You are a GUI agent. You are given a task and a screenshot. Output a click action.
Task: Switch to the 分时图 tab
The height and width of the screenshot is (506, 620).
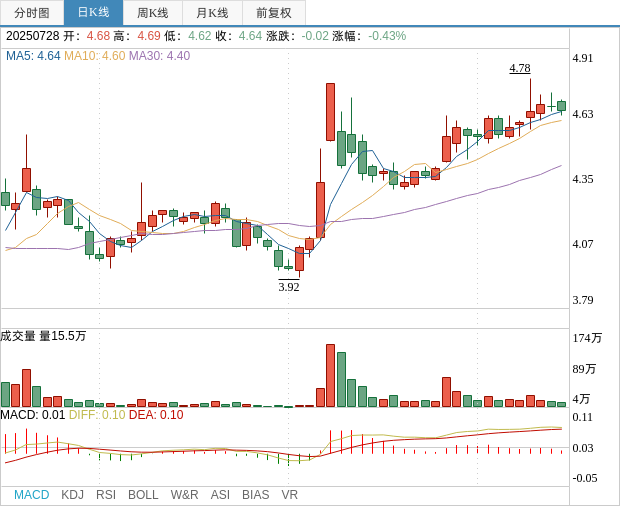(32, 13)
